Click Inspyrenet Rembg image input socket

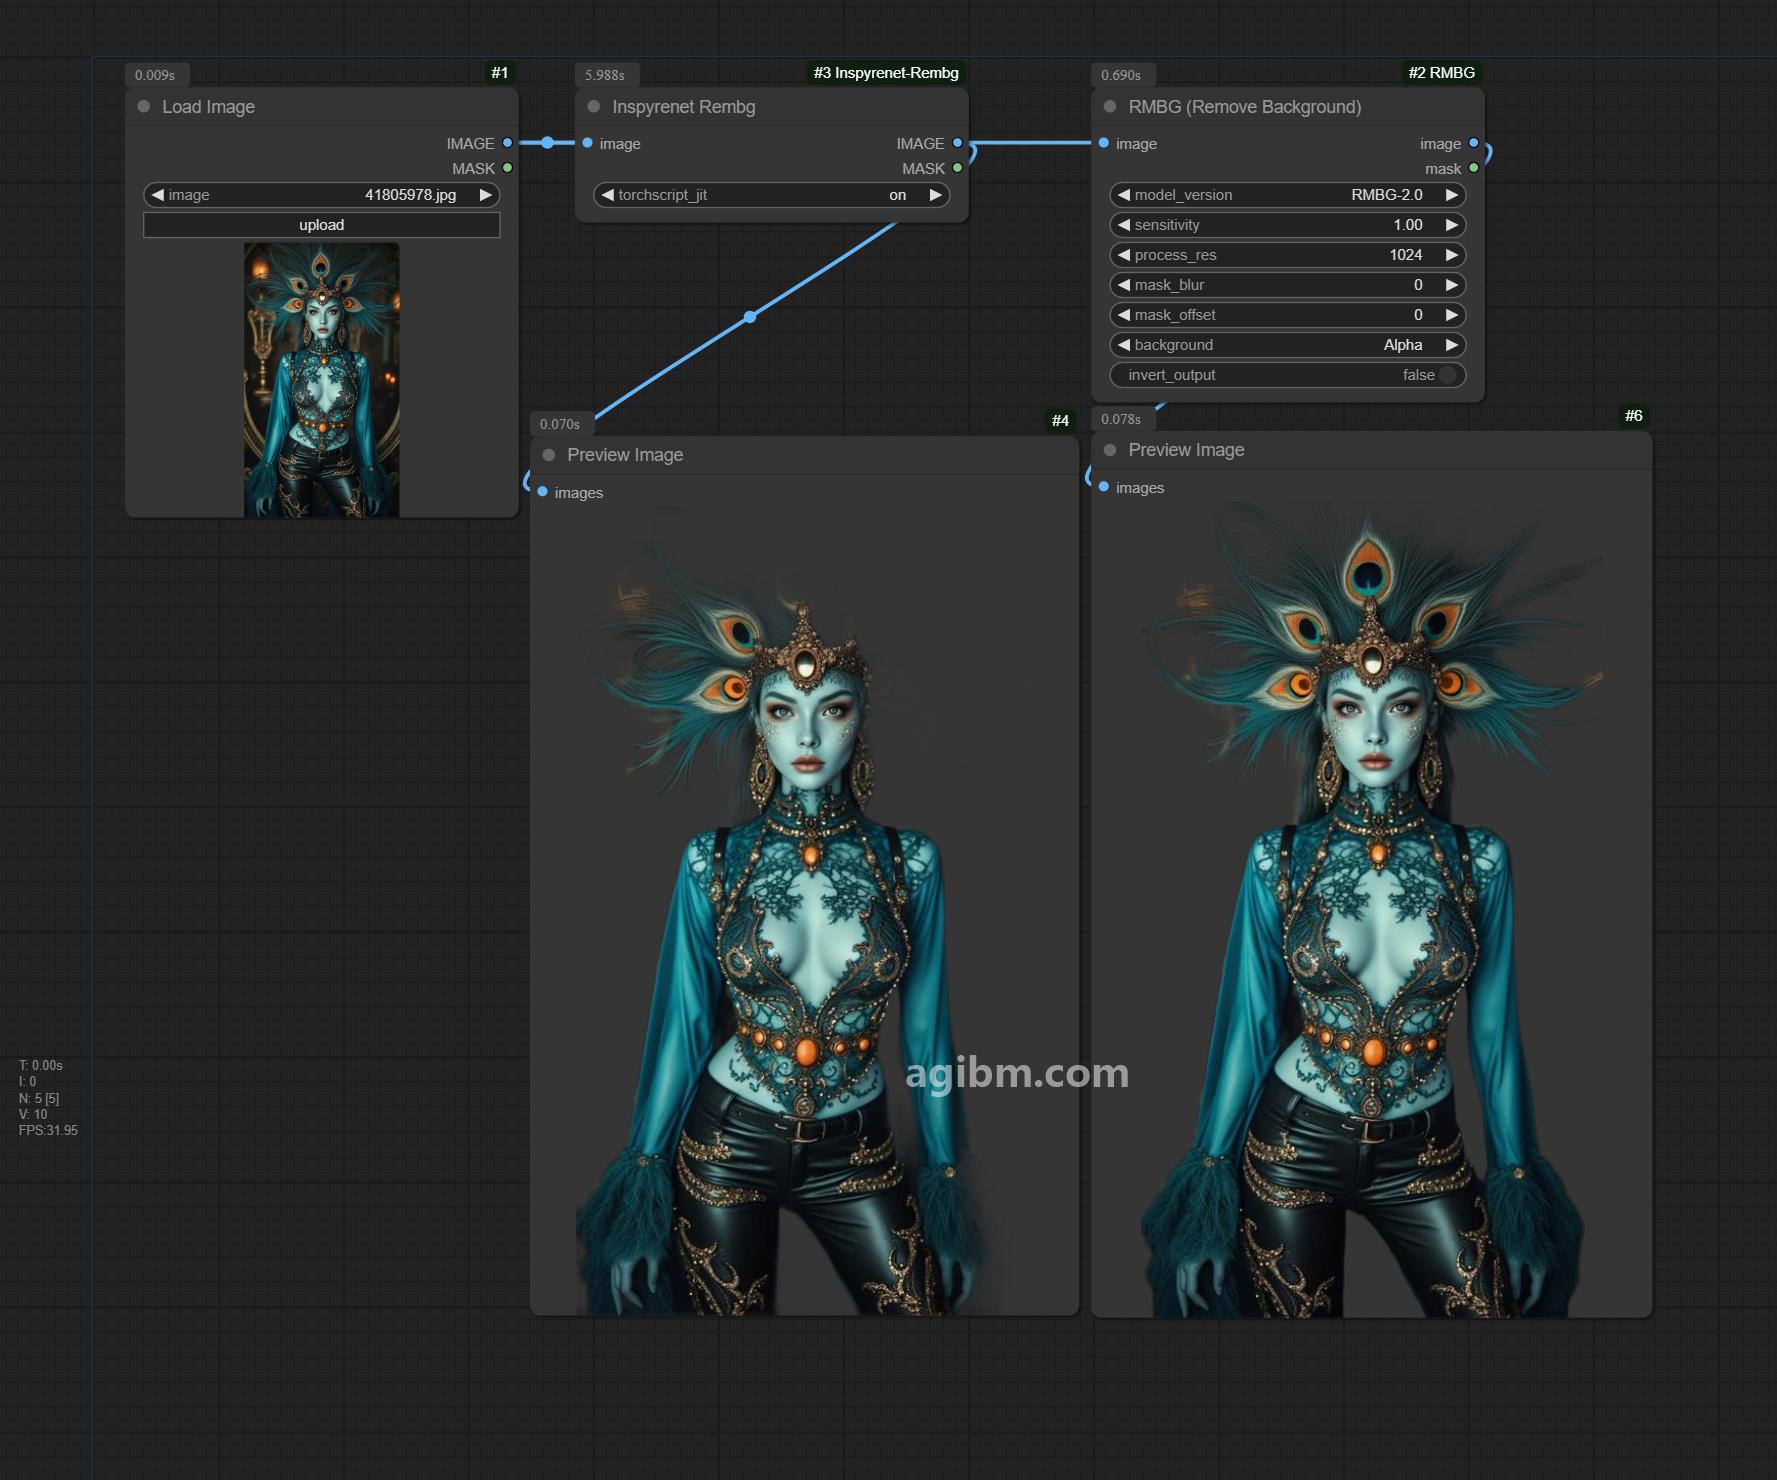tap(588, 143)
